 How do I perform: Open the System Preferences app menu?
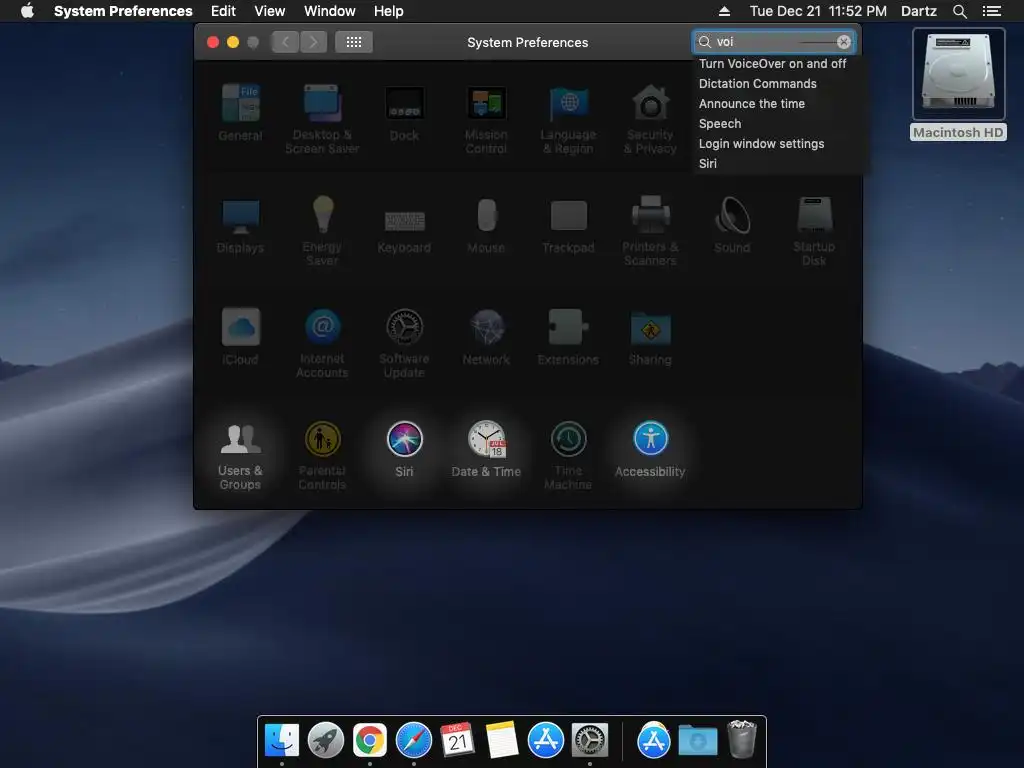point(123,11)
